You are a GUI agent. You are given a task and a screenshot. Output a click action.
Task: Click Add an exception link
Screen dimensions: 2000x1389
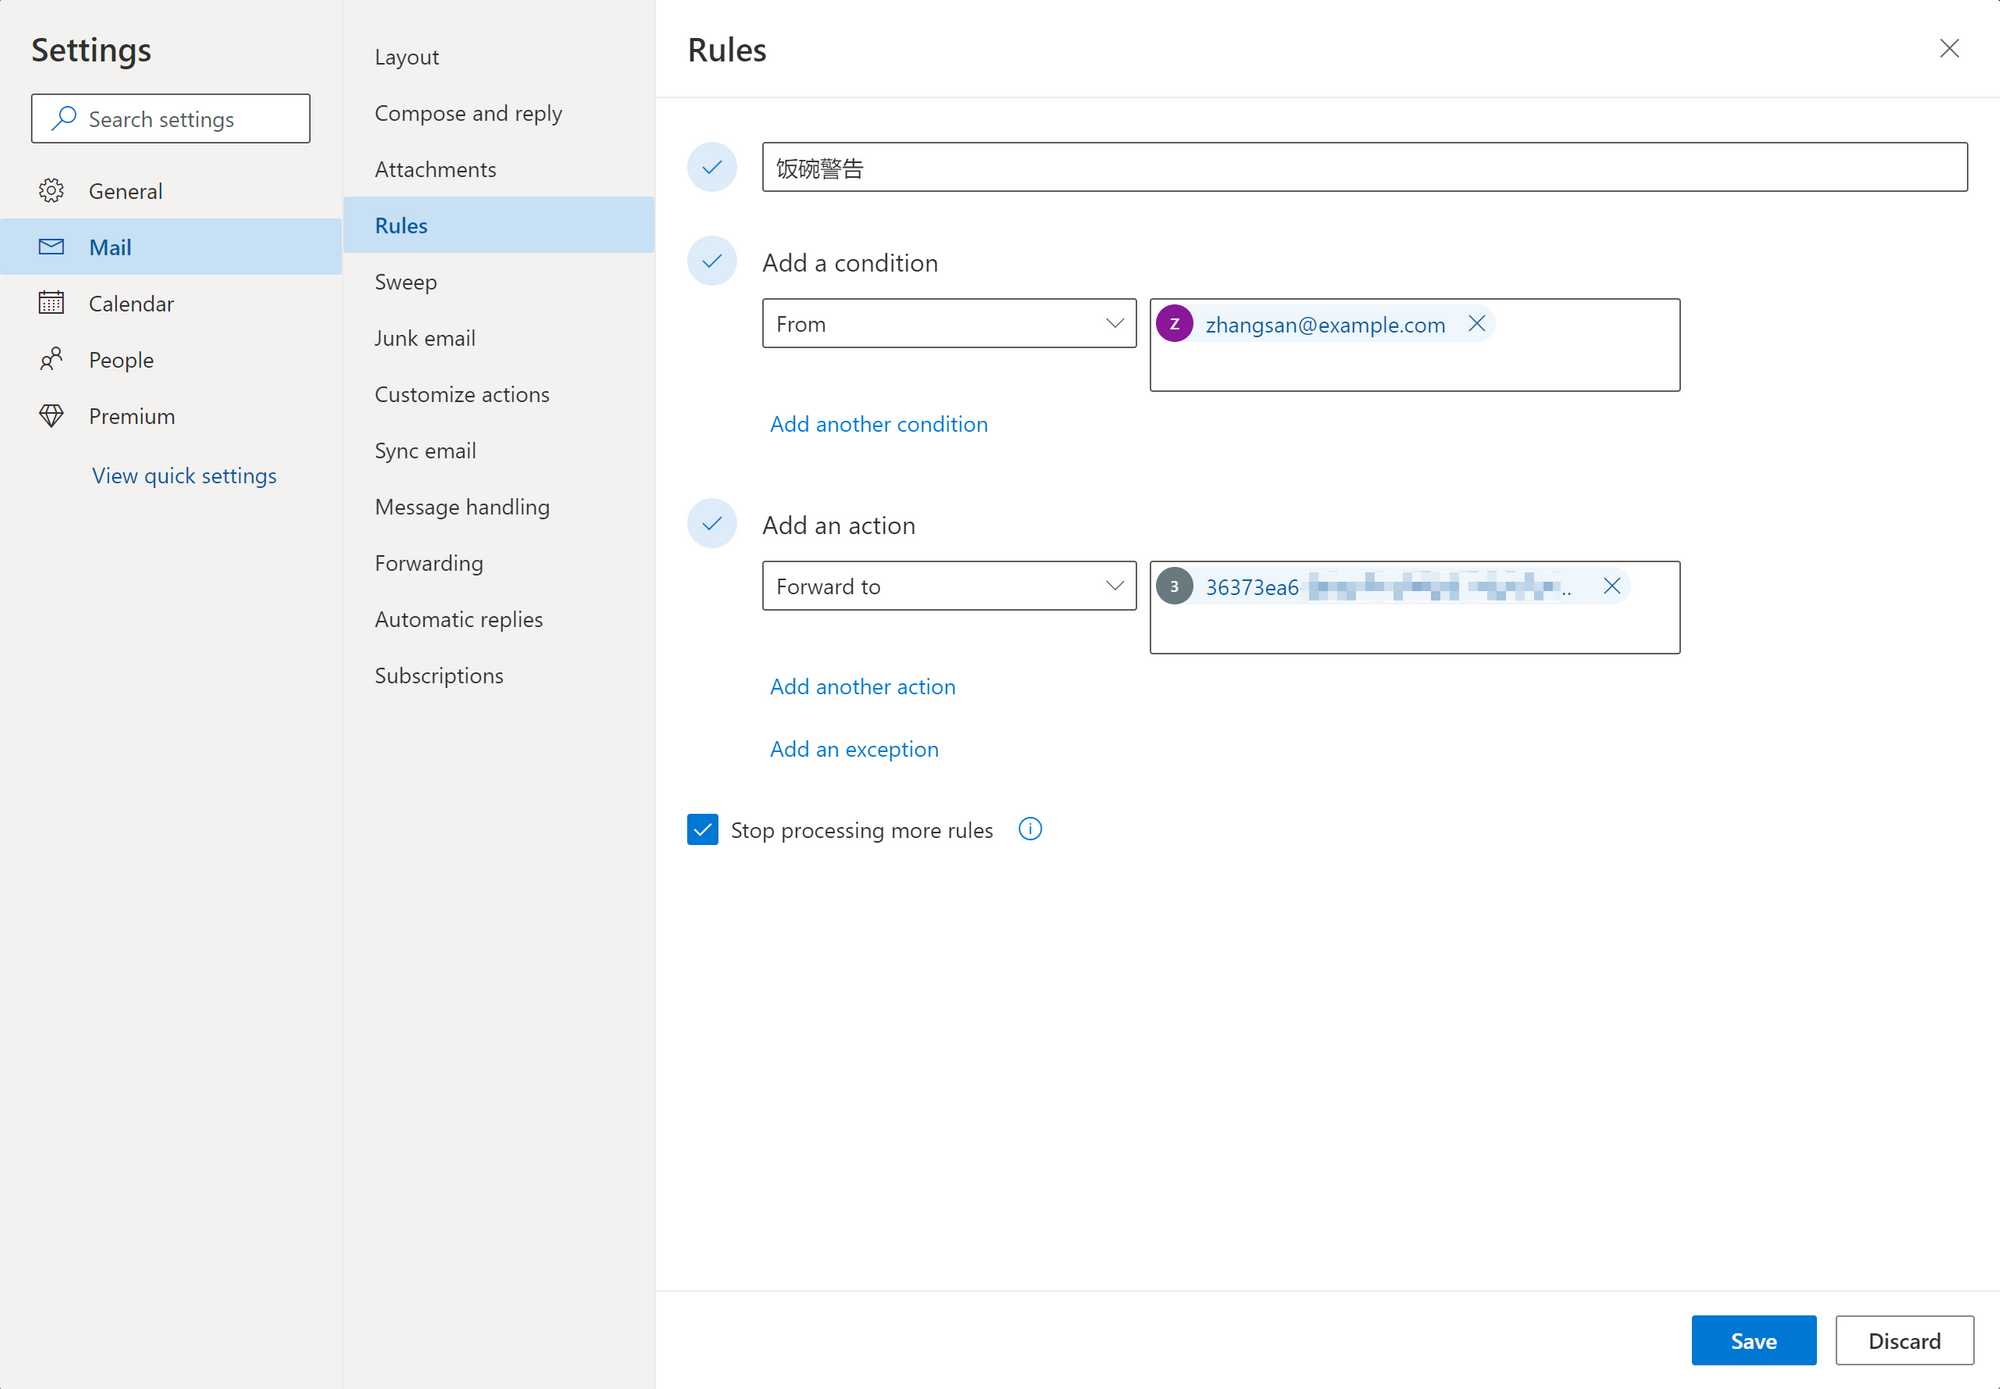tap(854, 749)
